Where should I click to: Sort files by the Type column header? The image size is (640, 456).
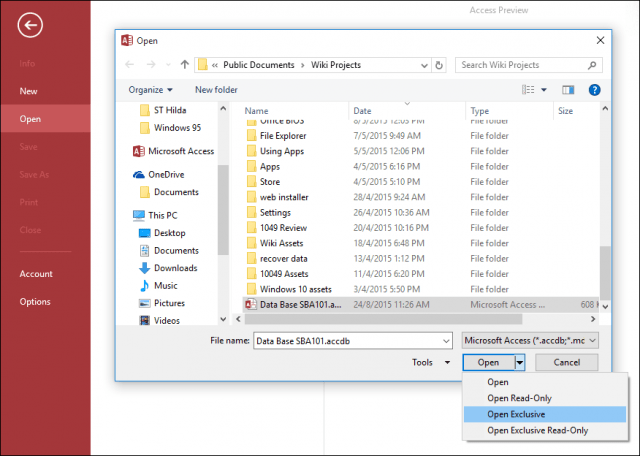[480, 111]
